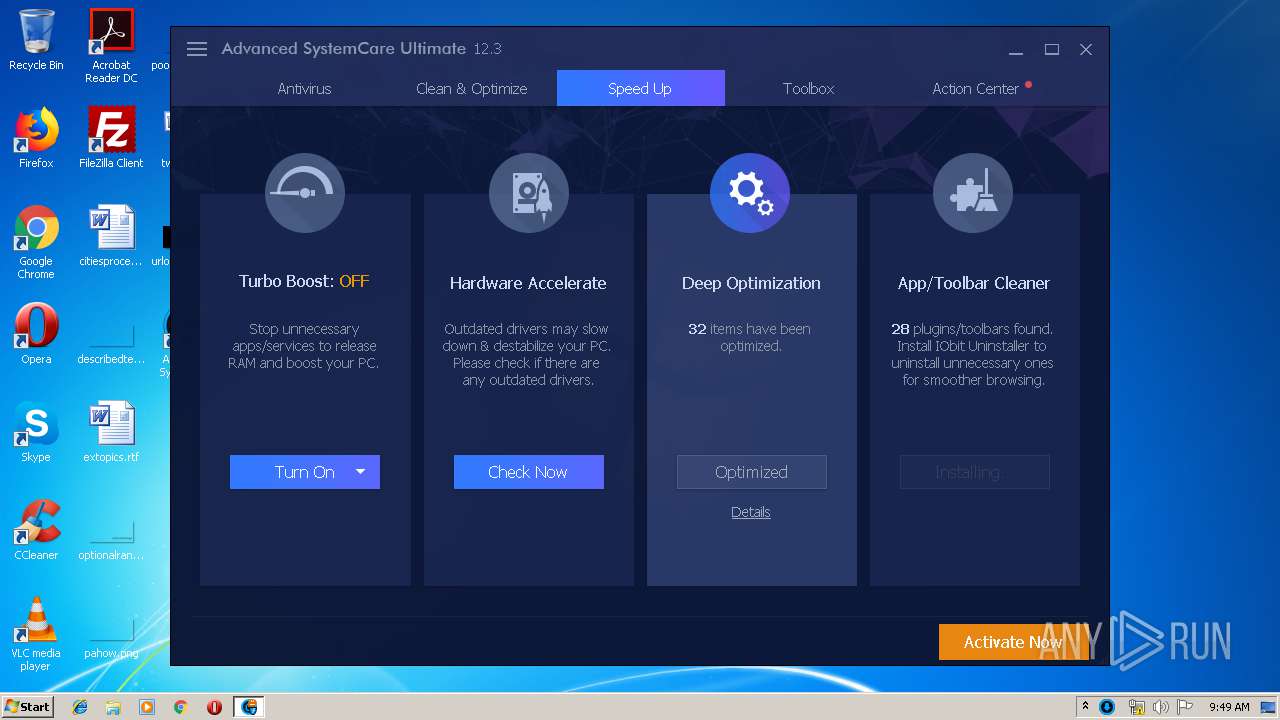Open the File Explorer taskbar icon
Screen dimensions: 1280x720
click(x=113, y=707)
